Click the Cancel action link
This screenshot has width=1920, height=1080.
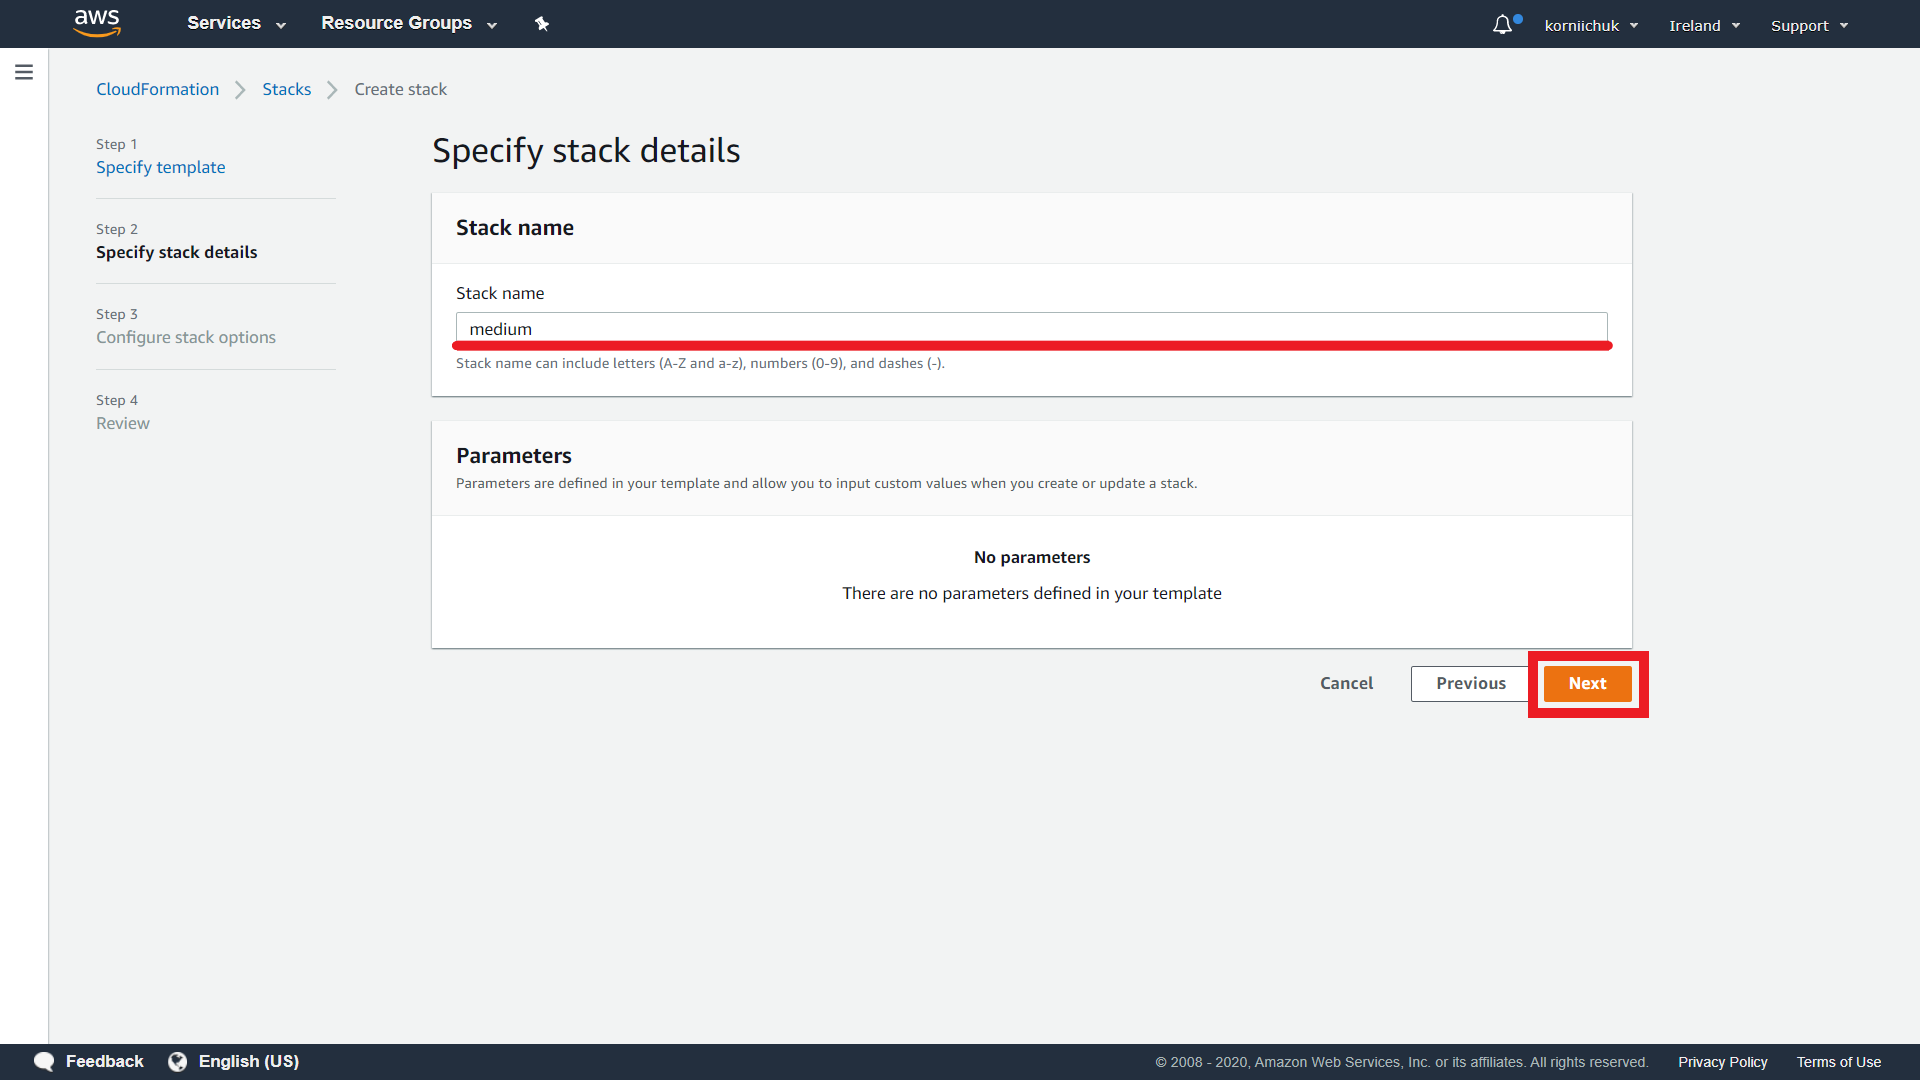pos(1348,683)
